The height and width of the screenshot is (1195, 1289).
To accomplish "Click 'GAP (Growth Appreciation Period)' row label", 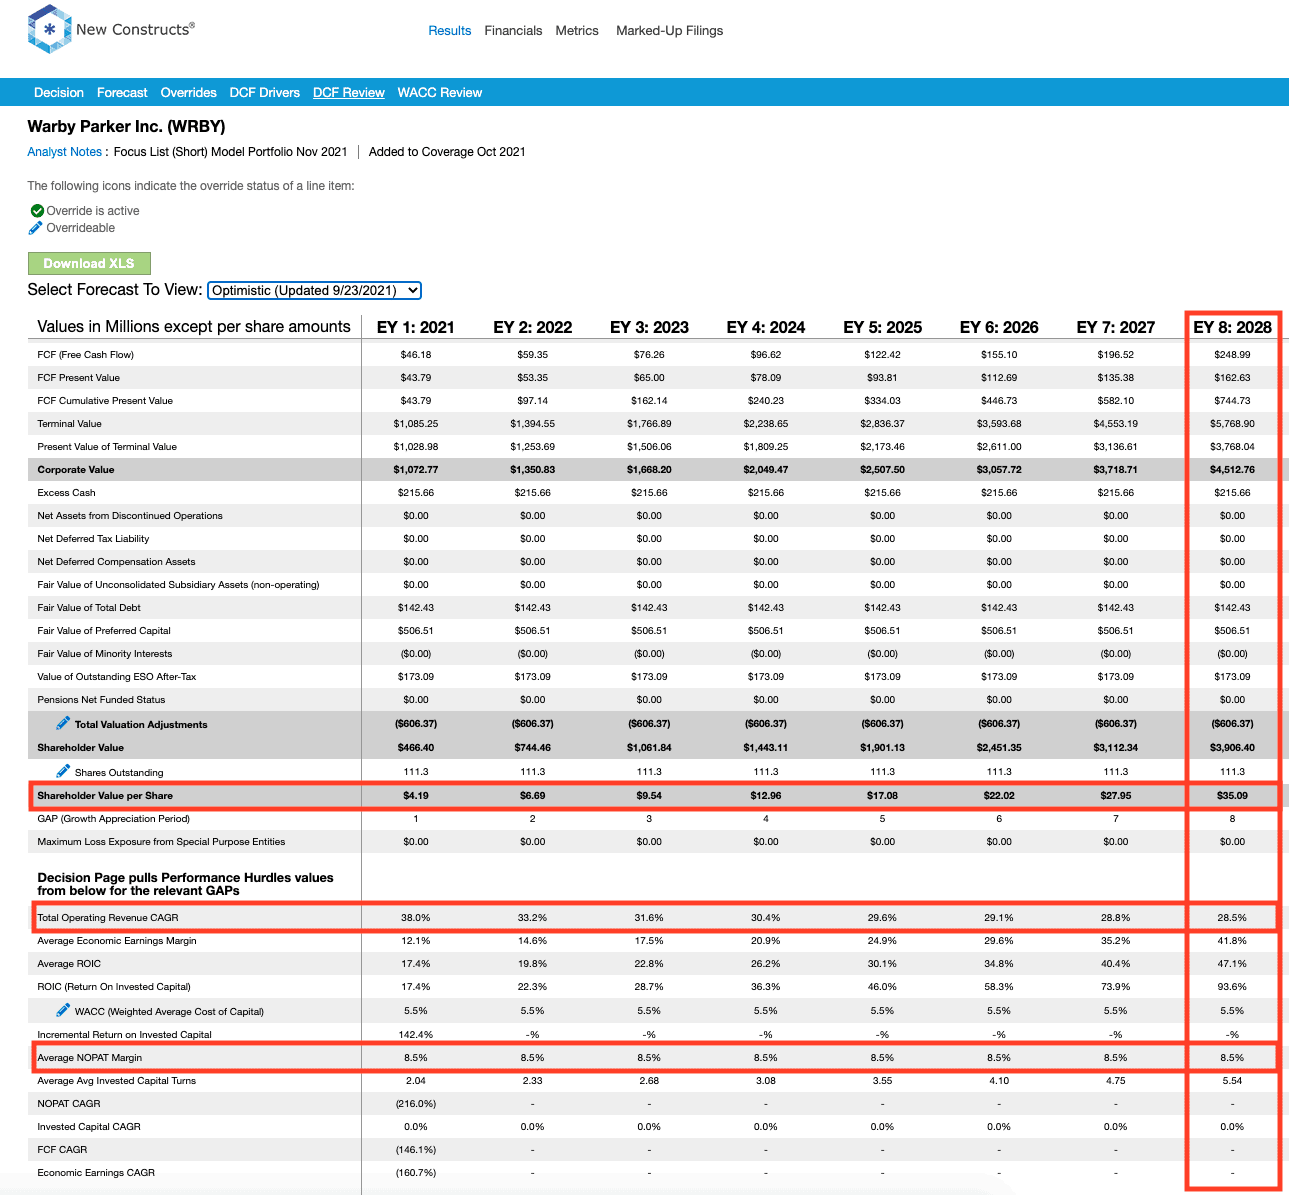I will click(114, 819).
